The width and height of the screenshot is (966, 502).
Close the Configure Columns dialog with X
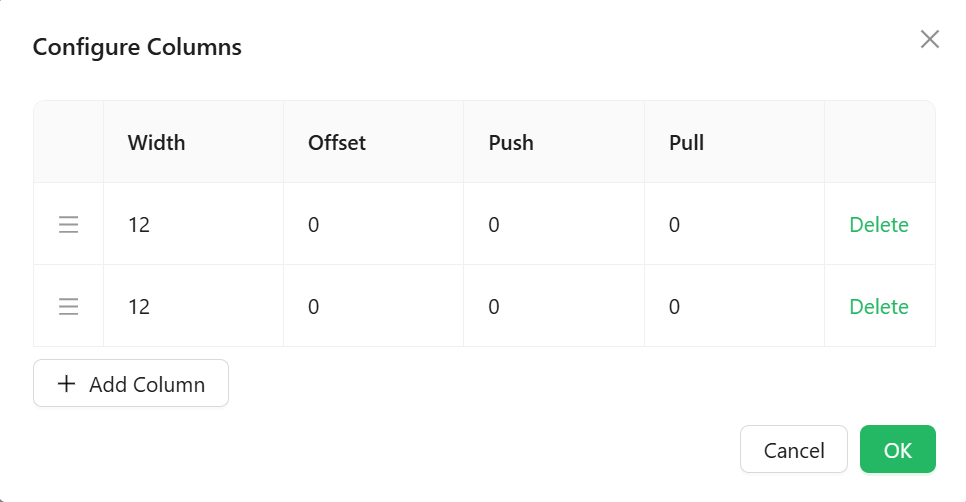click(x=930, y=39)
